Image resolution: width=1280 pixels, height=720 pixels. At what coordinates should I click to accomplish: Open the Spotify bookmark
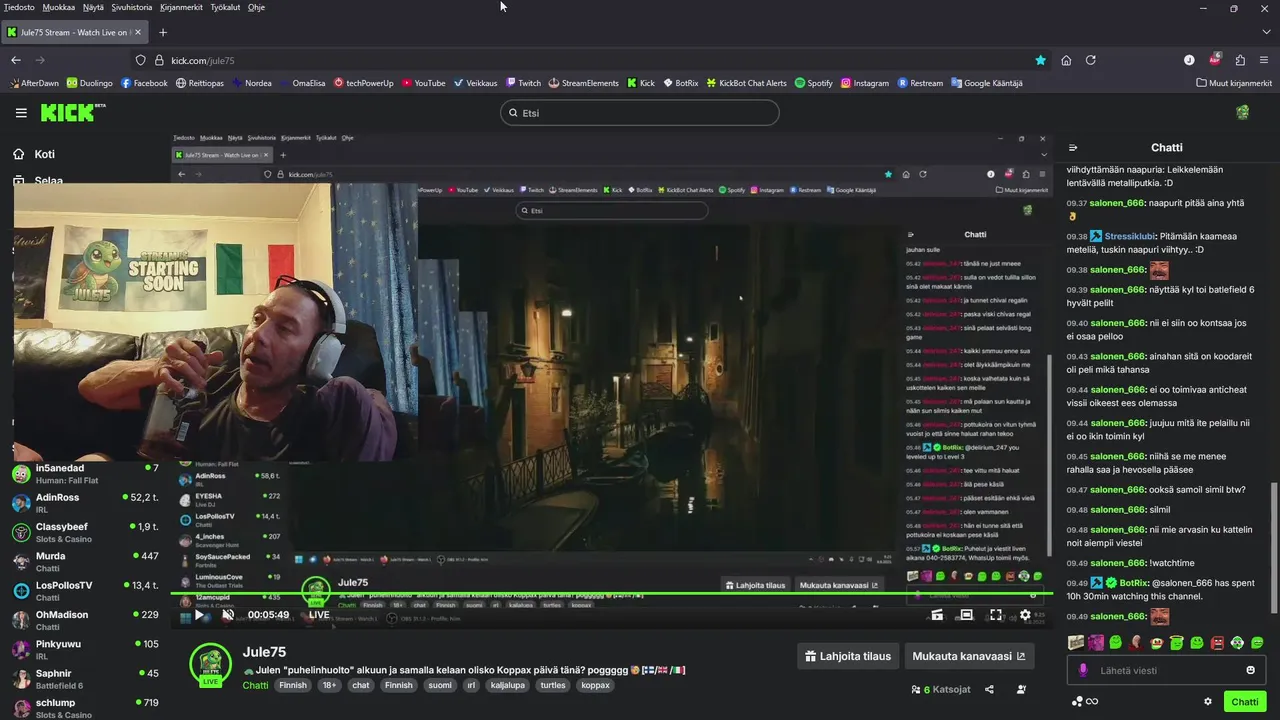814,83
